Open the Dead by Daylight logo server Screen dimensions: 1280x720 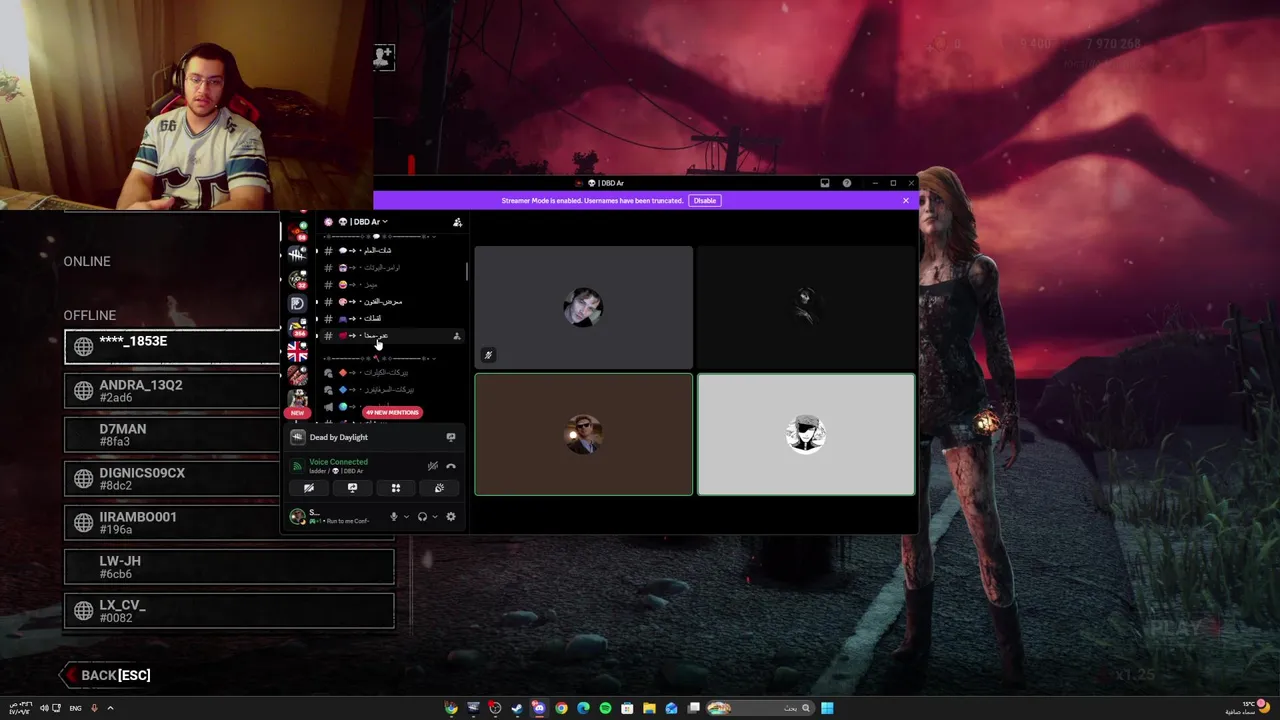pyautogui.click(x=297, y=255)
